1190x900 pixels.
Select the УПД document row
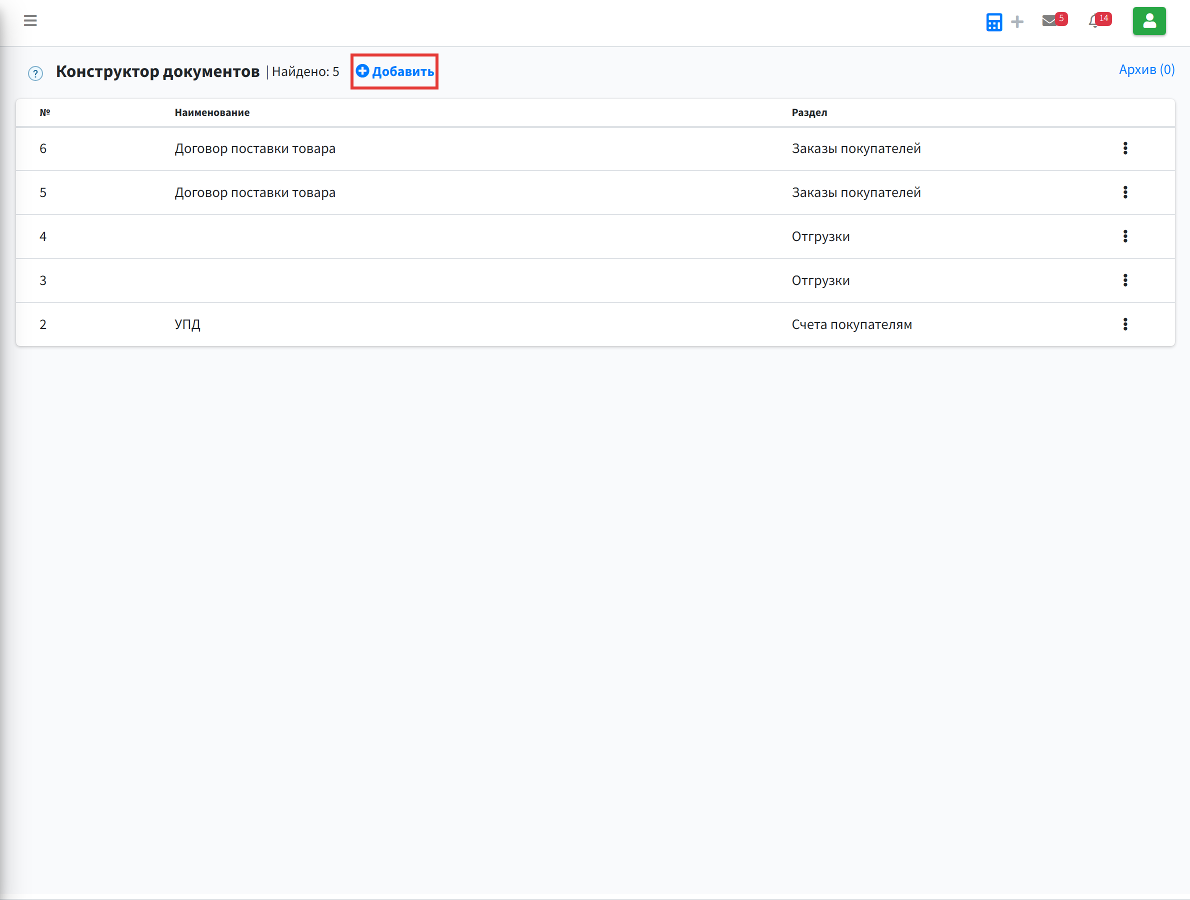595,324
